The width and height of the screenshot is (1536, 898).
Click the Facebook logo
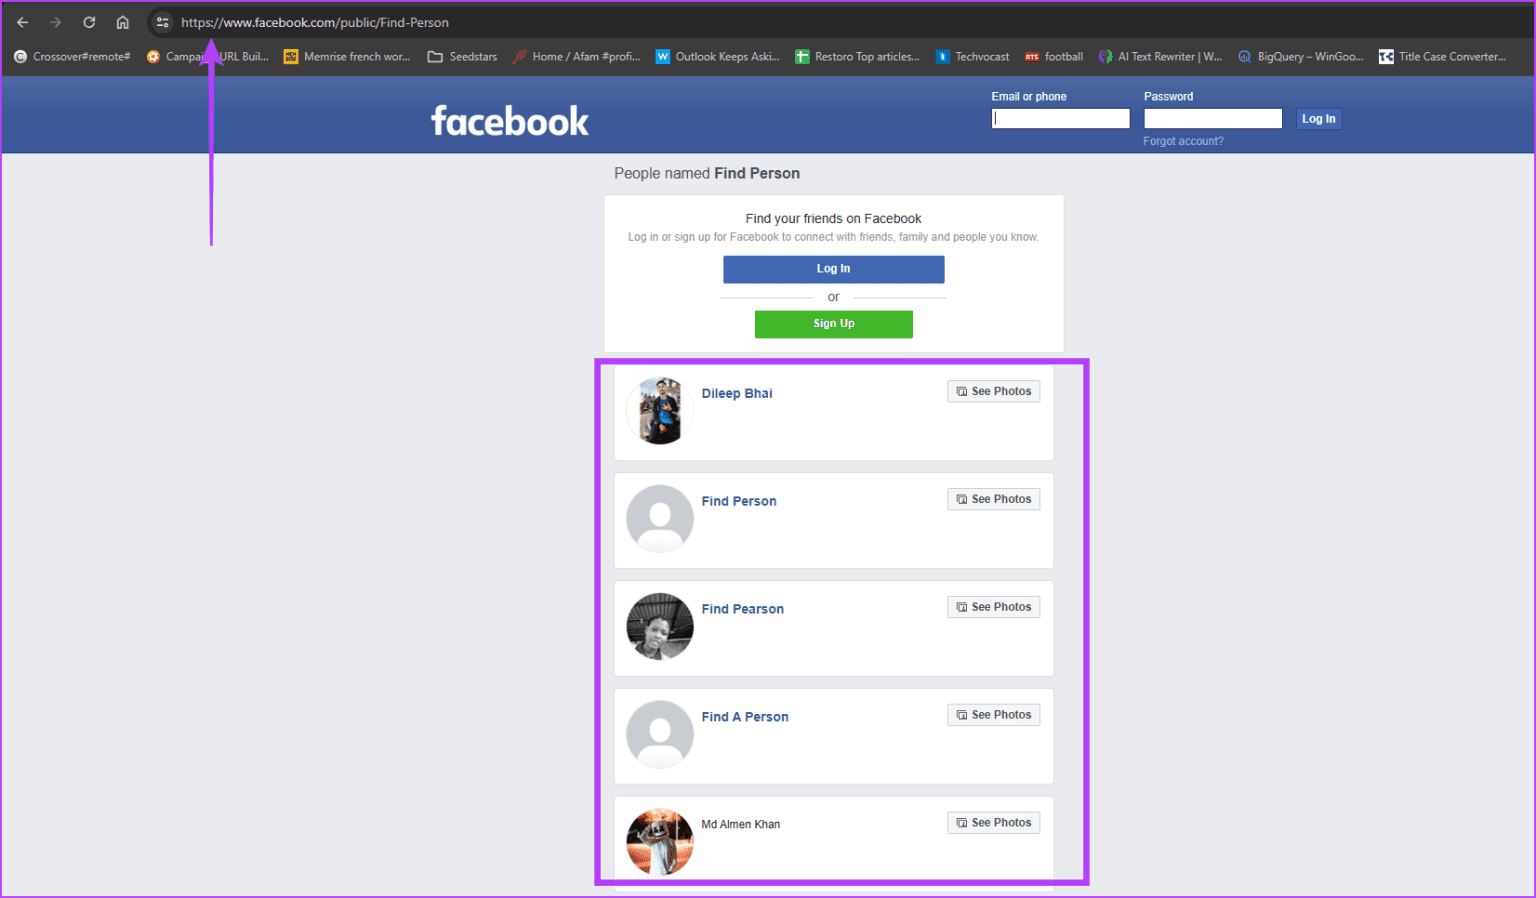pos(510,120)
